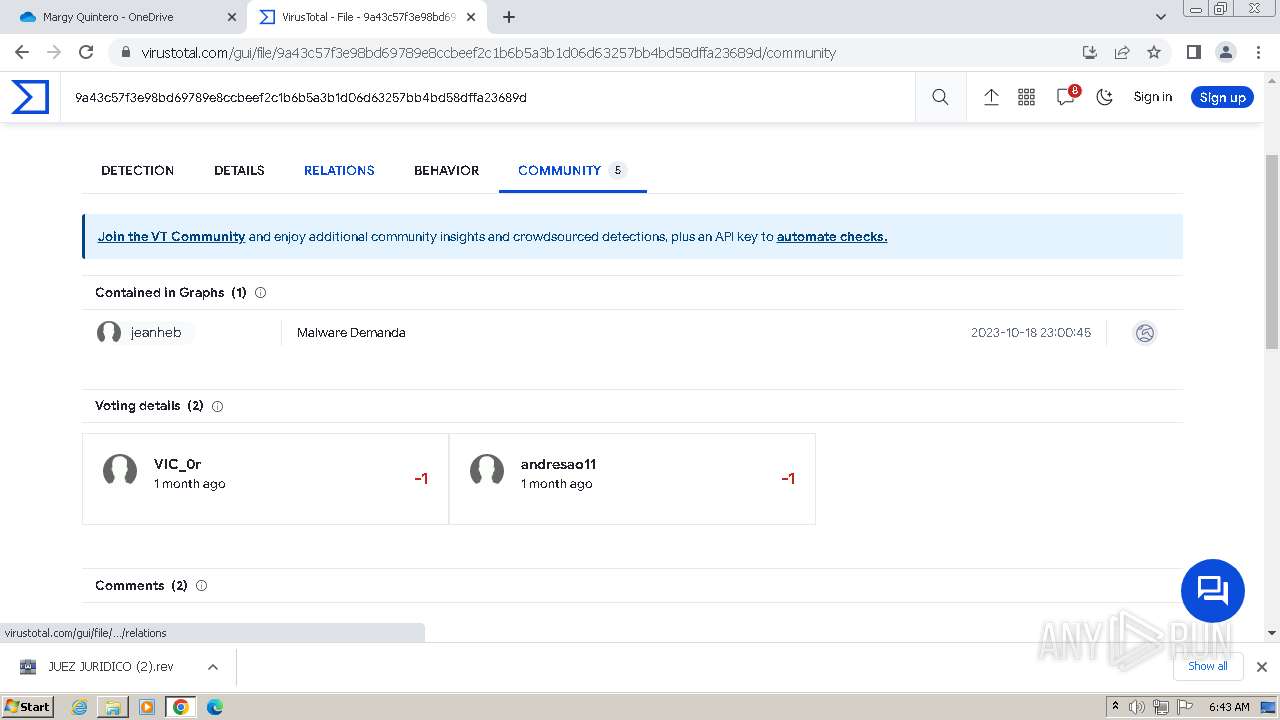Go back in browser history

point(22,52)
